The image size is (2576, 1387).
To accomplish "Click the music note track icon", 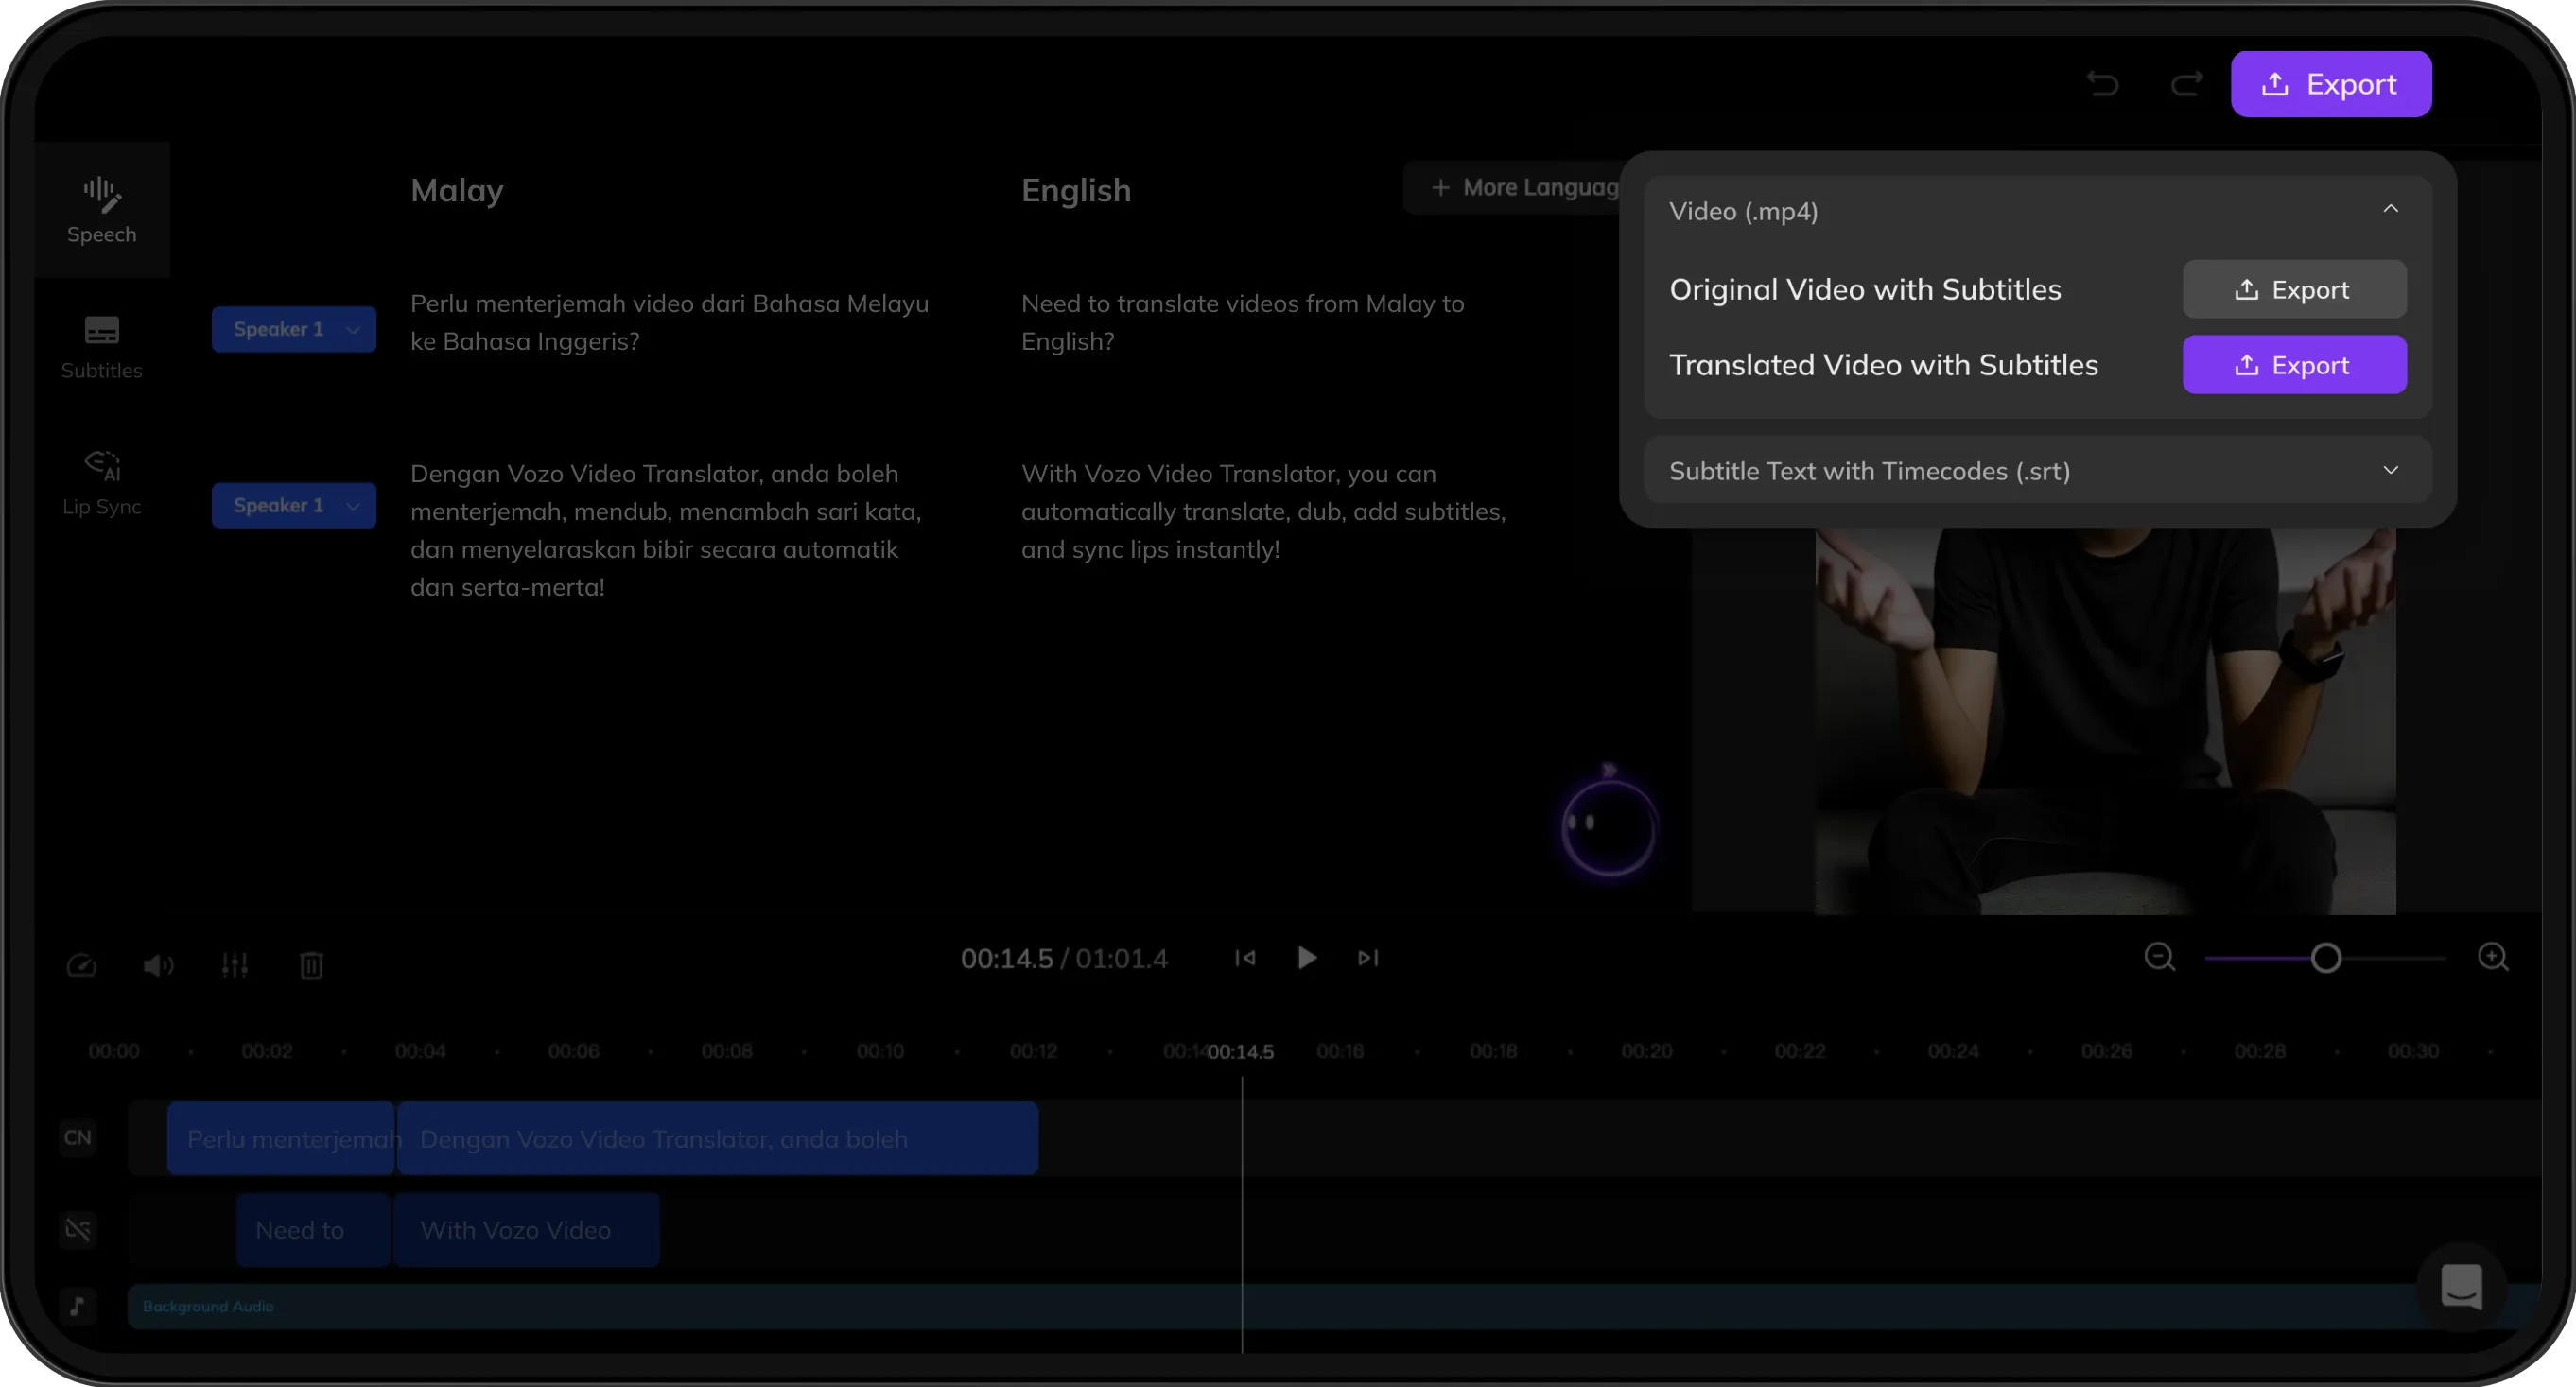I will click(78, 1306).
